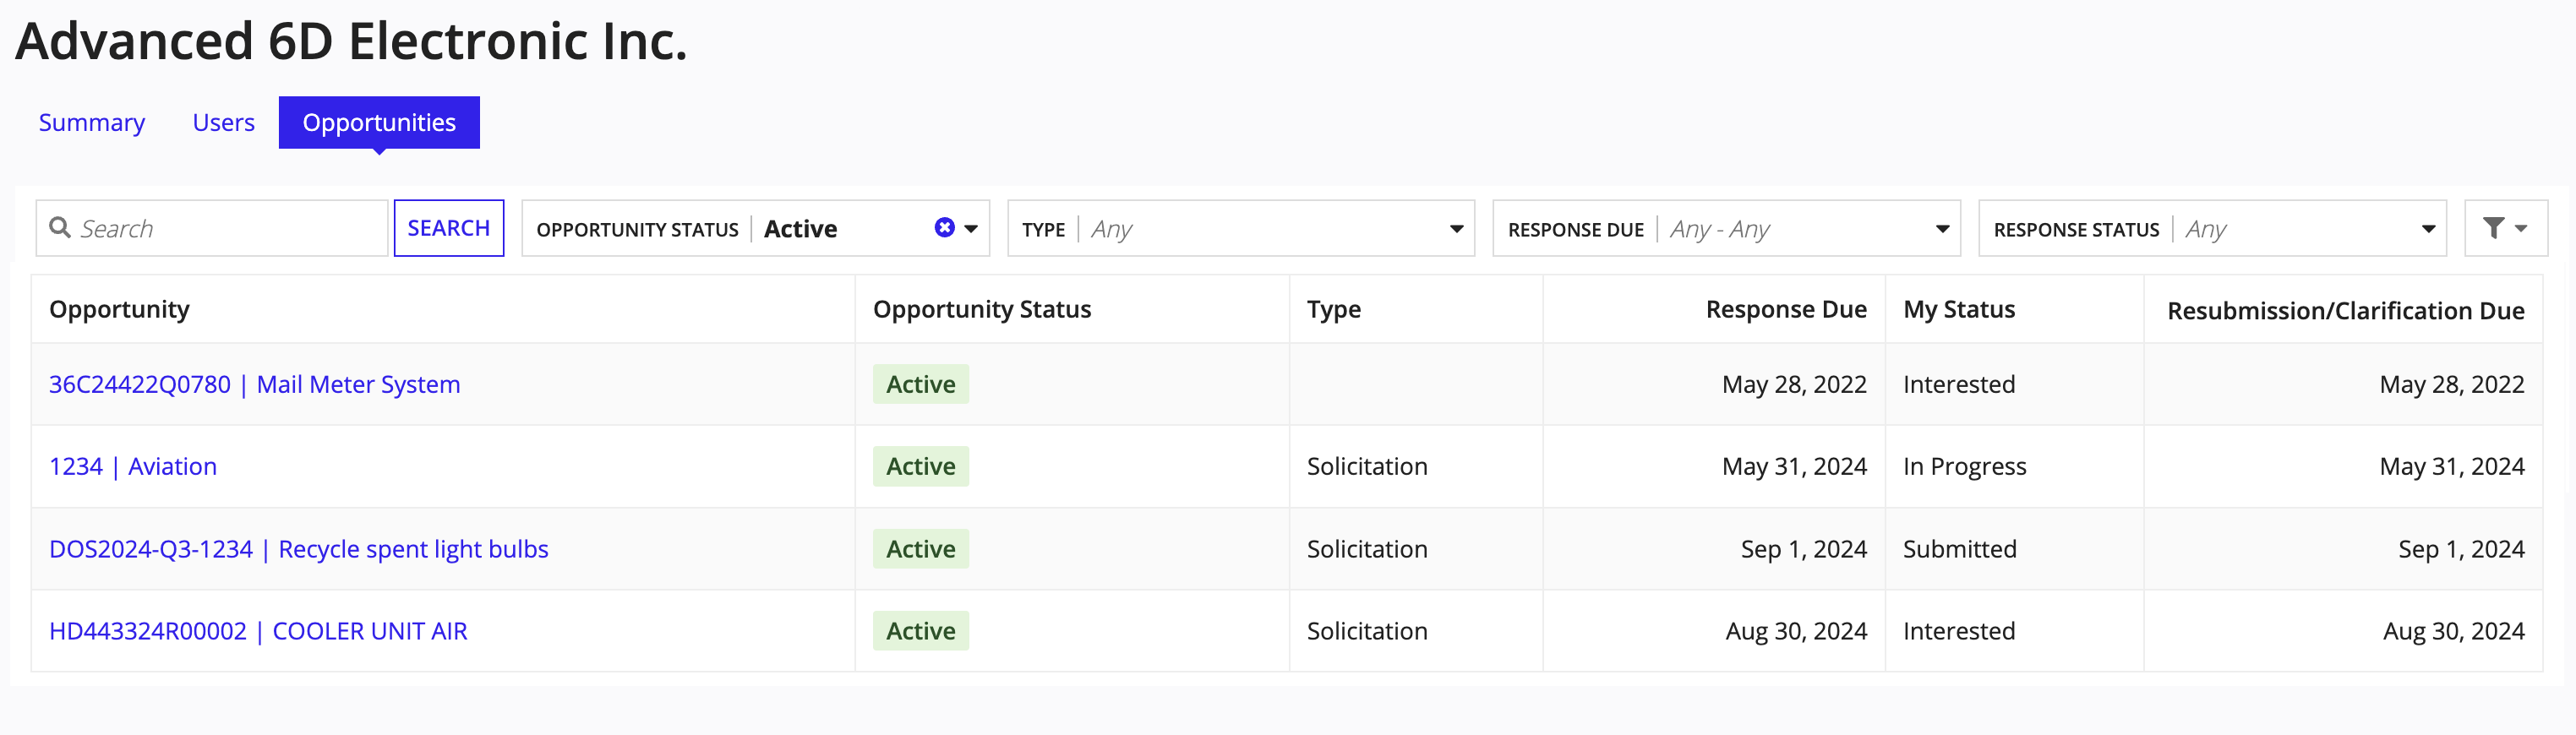The image size is (2576, 735).
Task: Expand the Opportunity Status dropdown arrow
Action: pyautogui.click(x=971, y=229)
